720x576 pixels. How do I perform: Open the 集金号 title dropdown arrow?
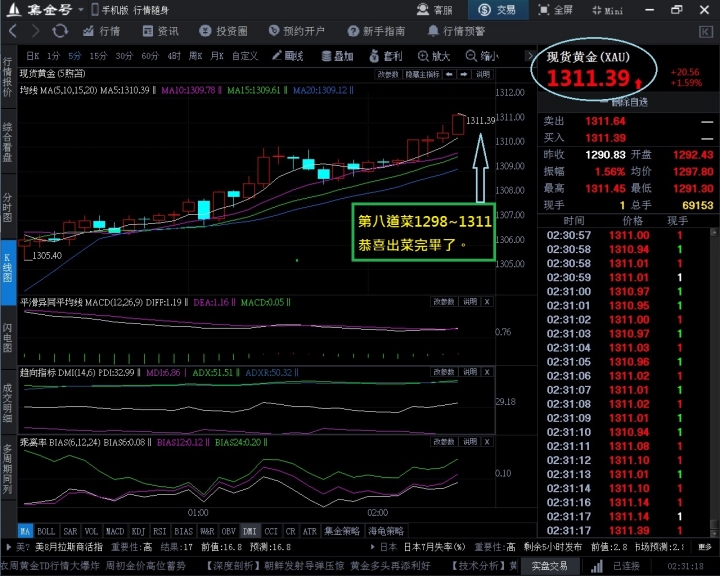pos(81,10)
